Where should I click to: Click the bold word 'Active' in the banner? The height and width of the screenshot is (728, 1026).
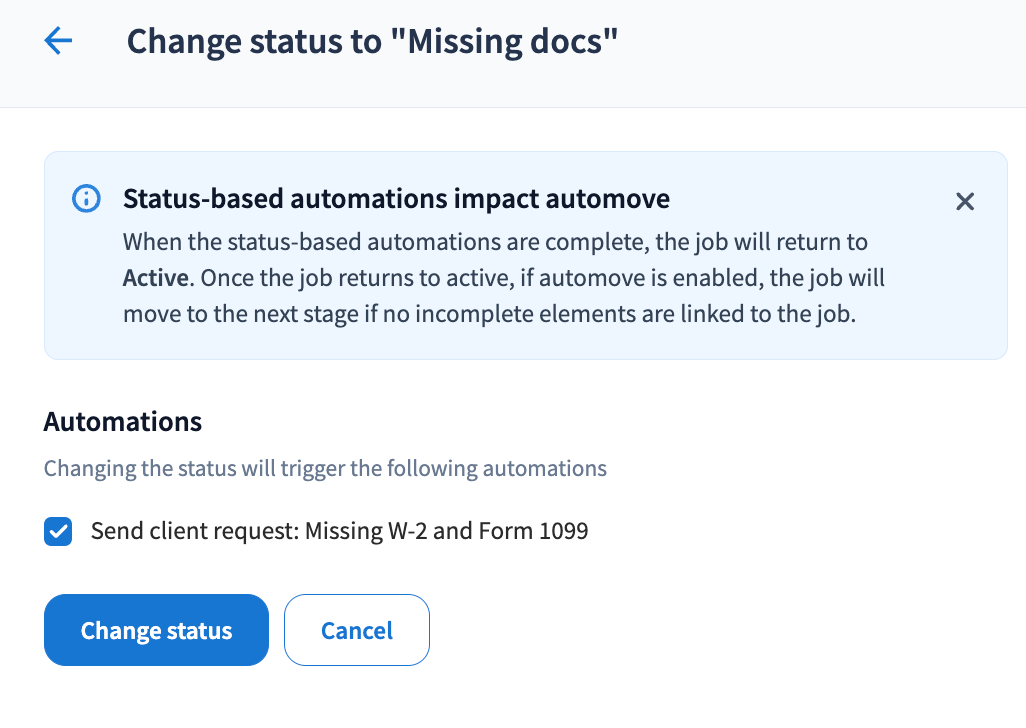156,277
